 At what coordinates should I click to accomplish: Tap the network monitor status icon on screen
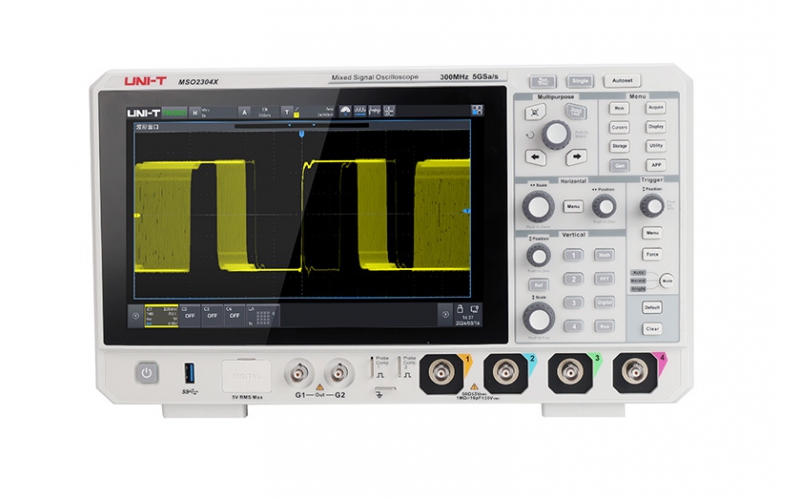[x=474, y=309]
